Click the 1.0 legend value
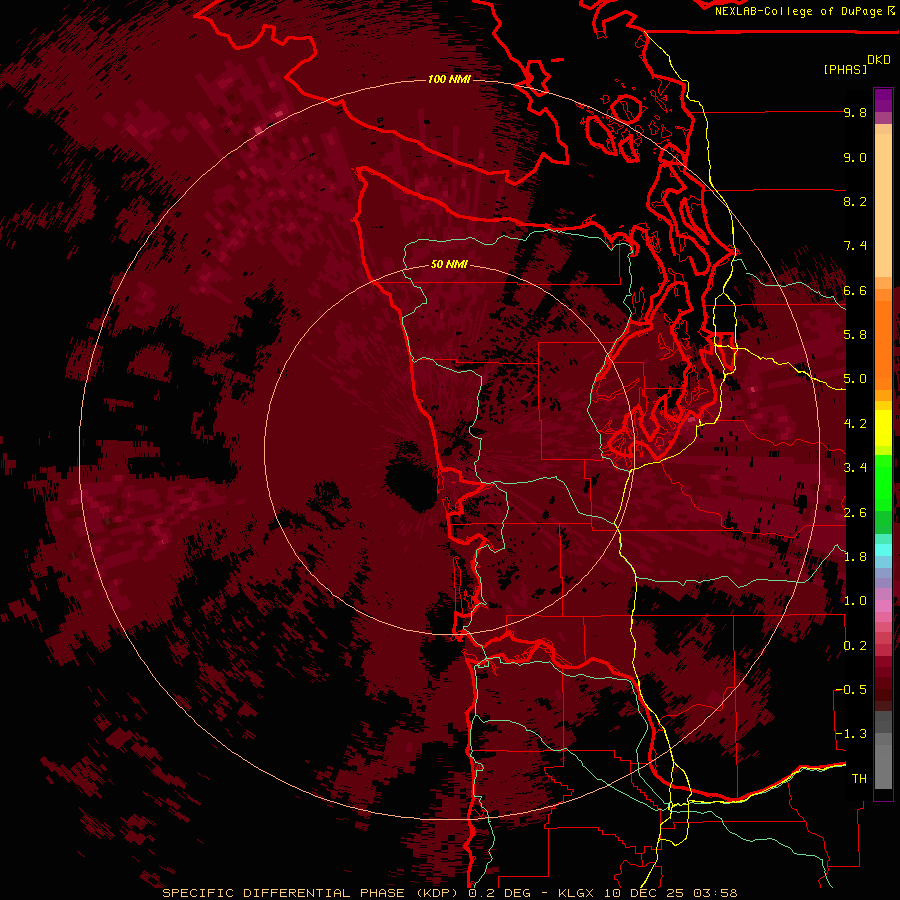Viewport: 900px width, 900px height. pyautogui.click(x=855, y=601)
